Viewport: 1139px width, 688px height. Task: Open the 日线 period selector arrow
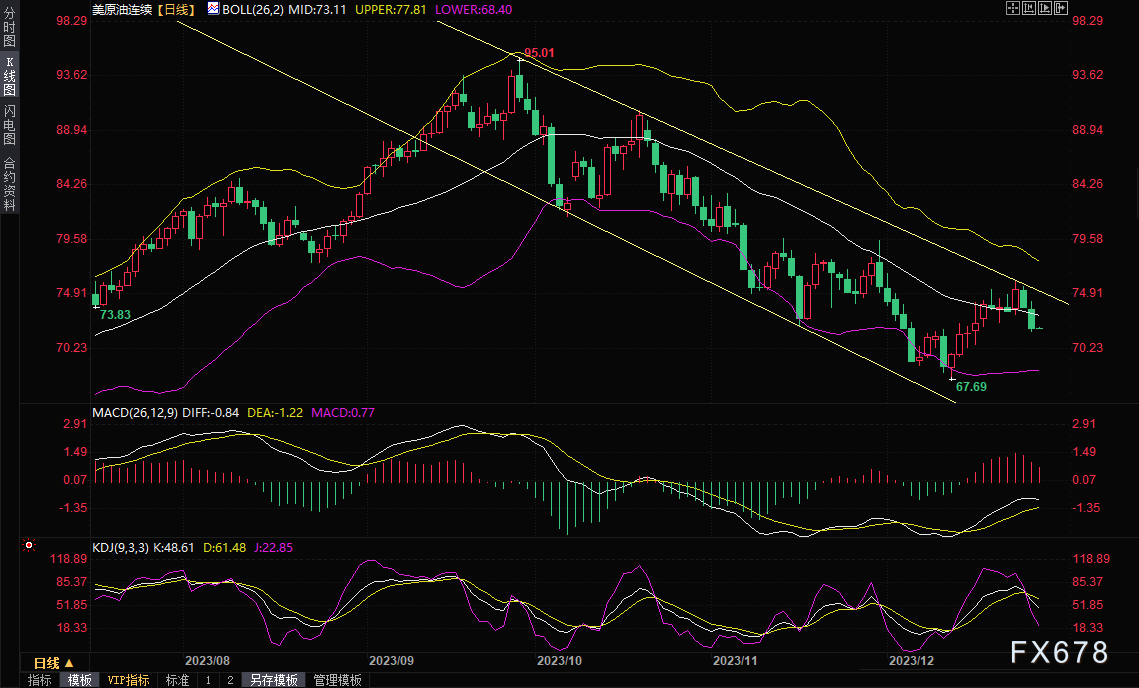pos(69,663)
